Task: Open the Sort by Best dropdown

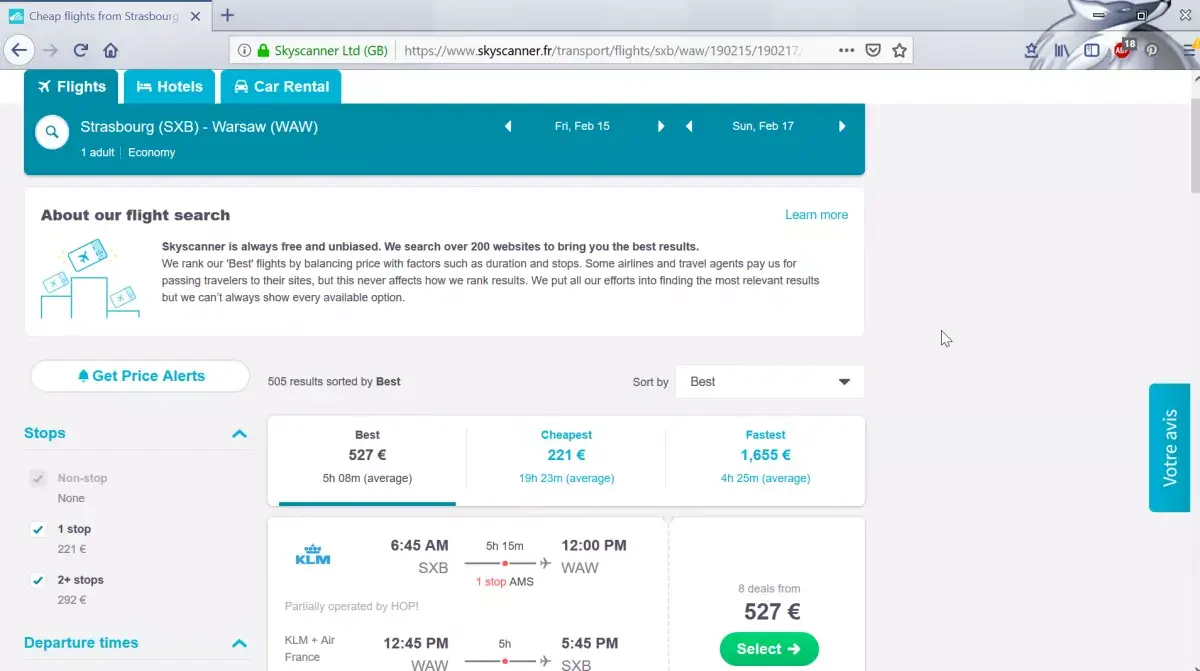Action: 770,382
